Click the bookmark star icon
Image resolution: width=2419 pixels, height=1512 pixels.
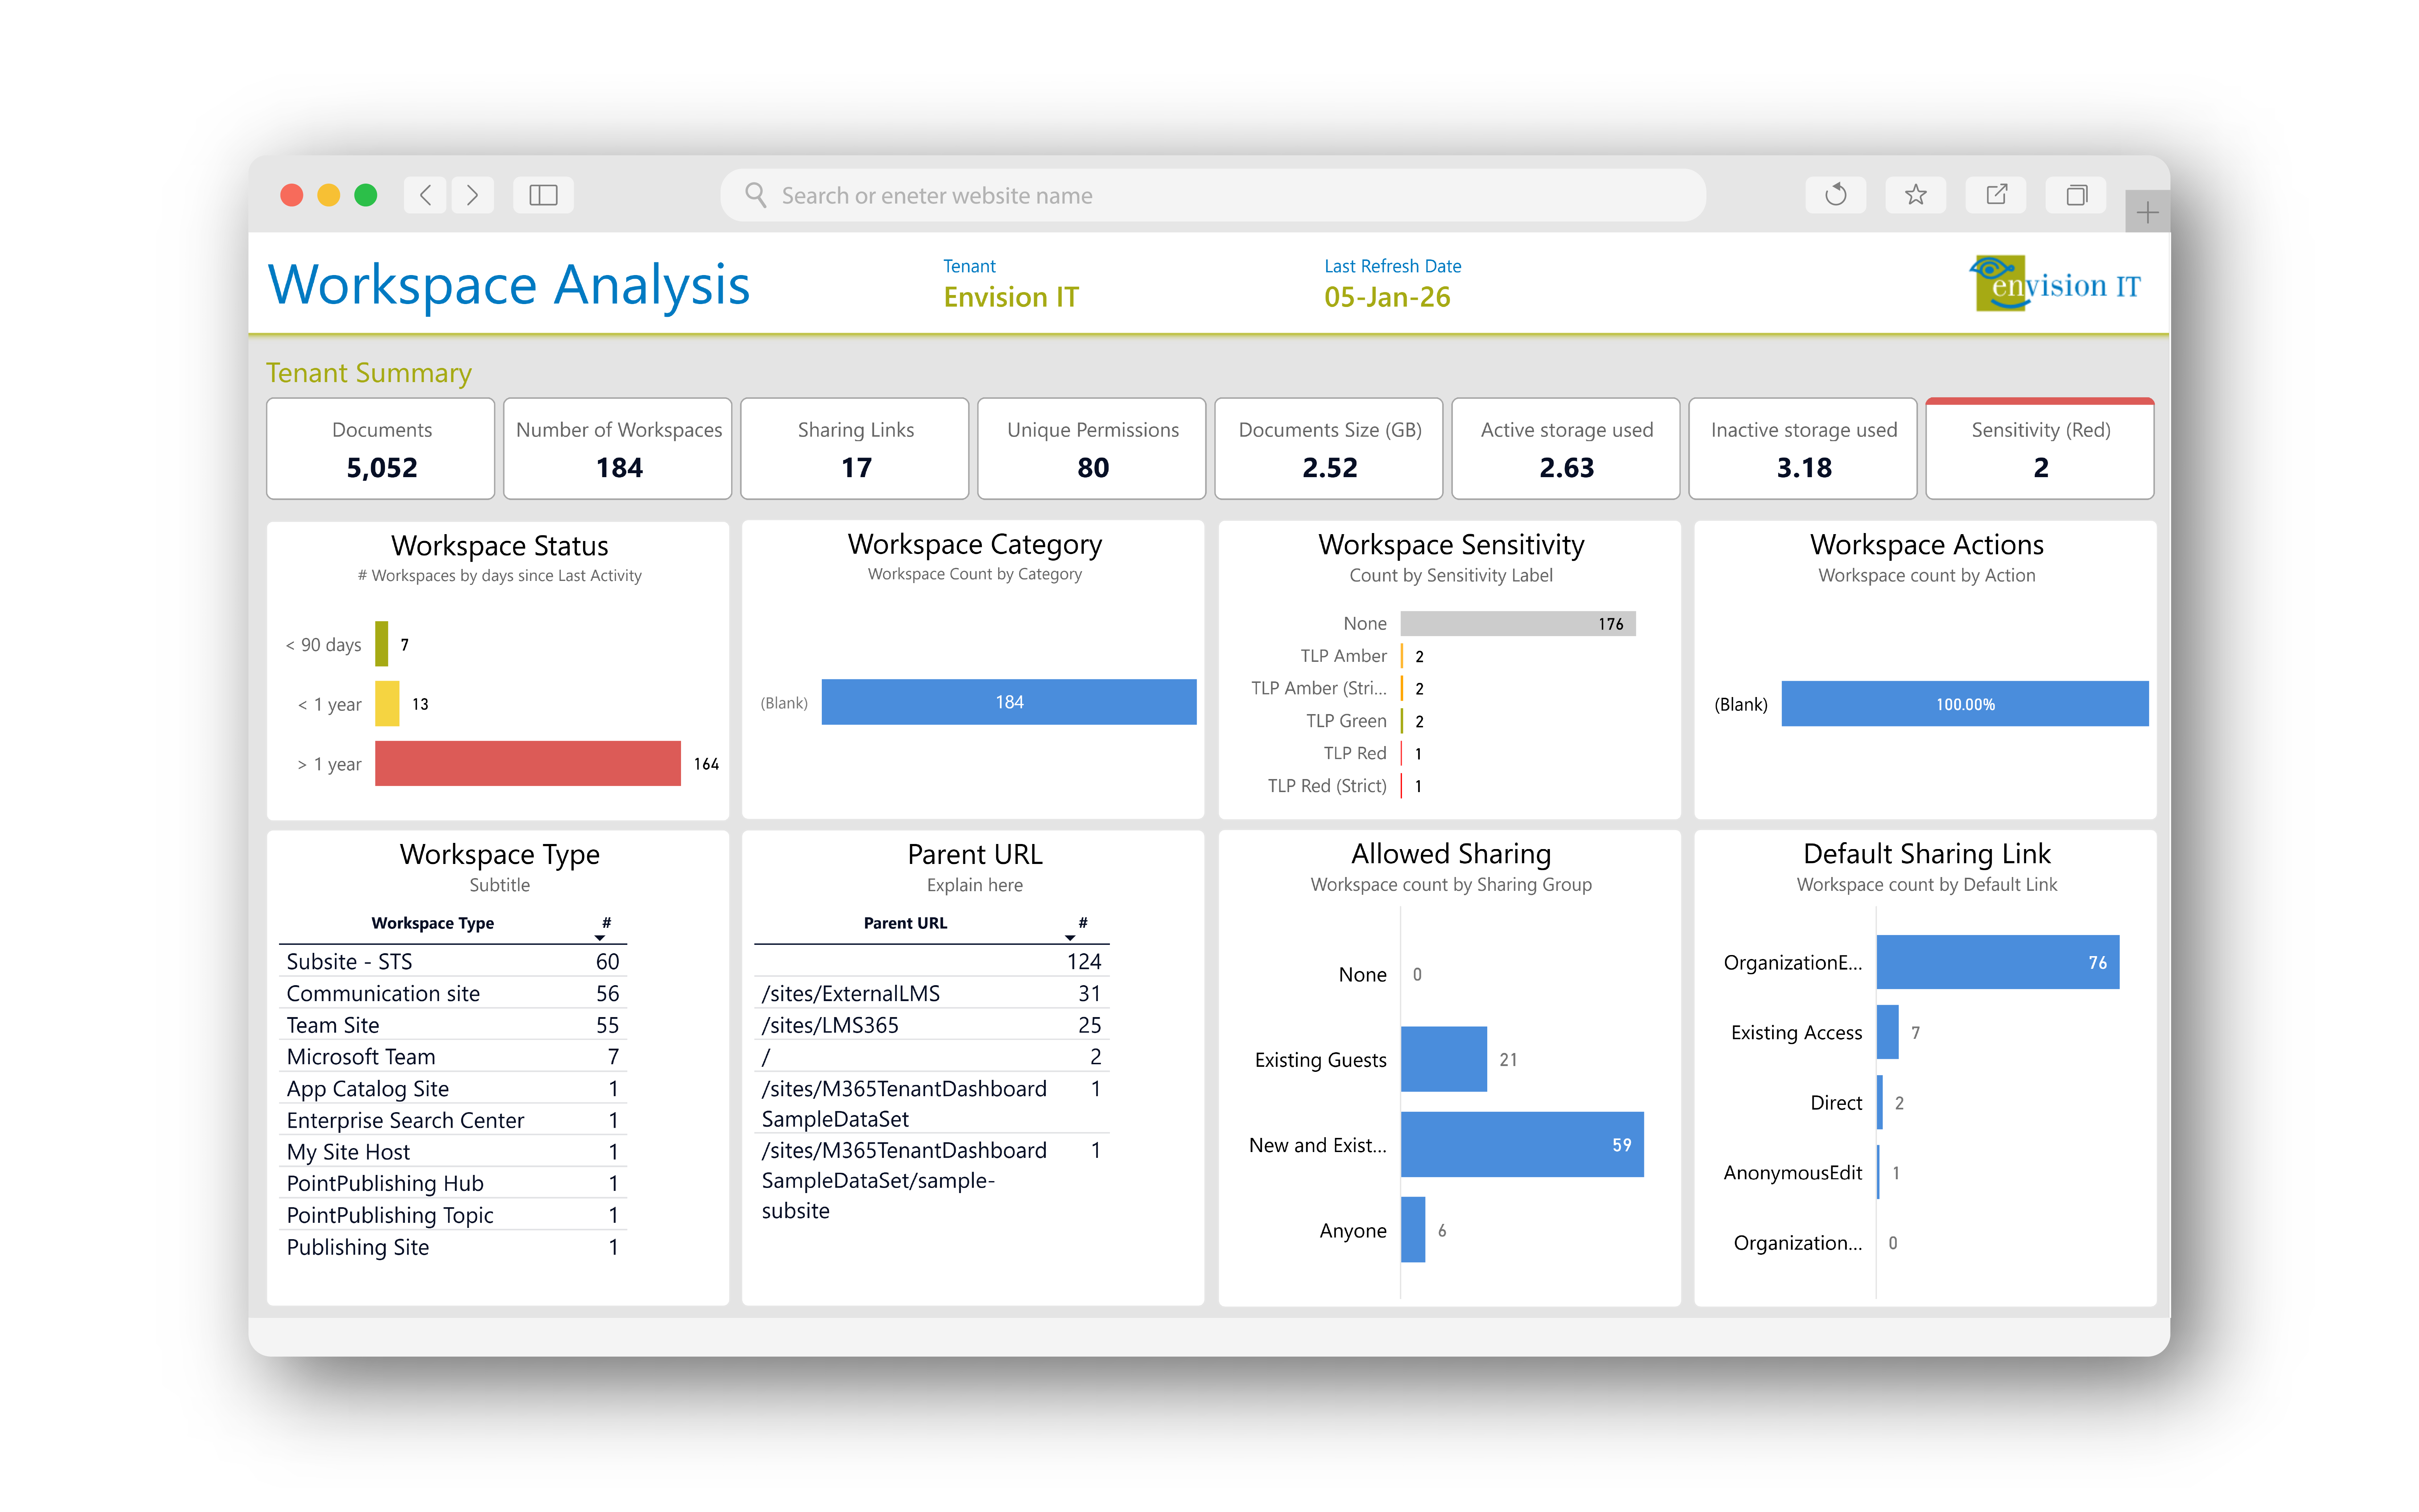coord(1915,195)
